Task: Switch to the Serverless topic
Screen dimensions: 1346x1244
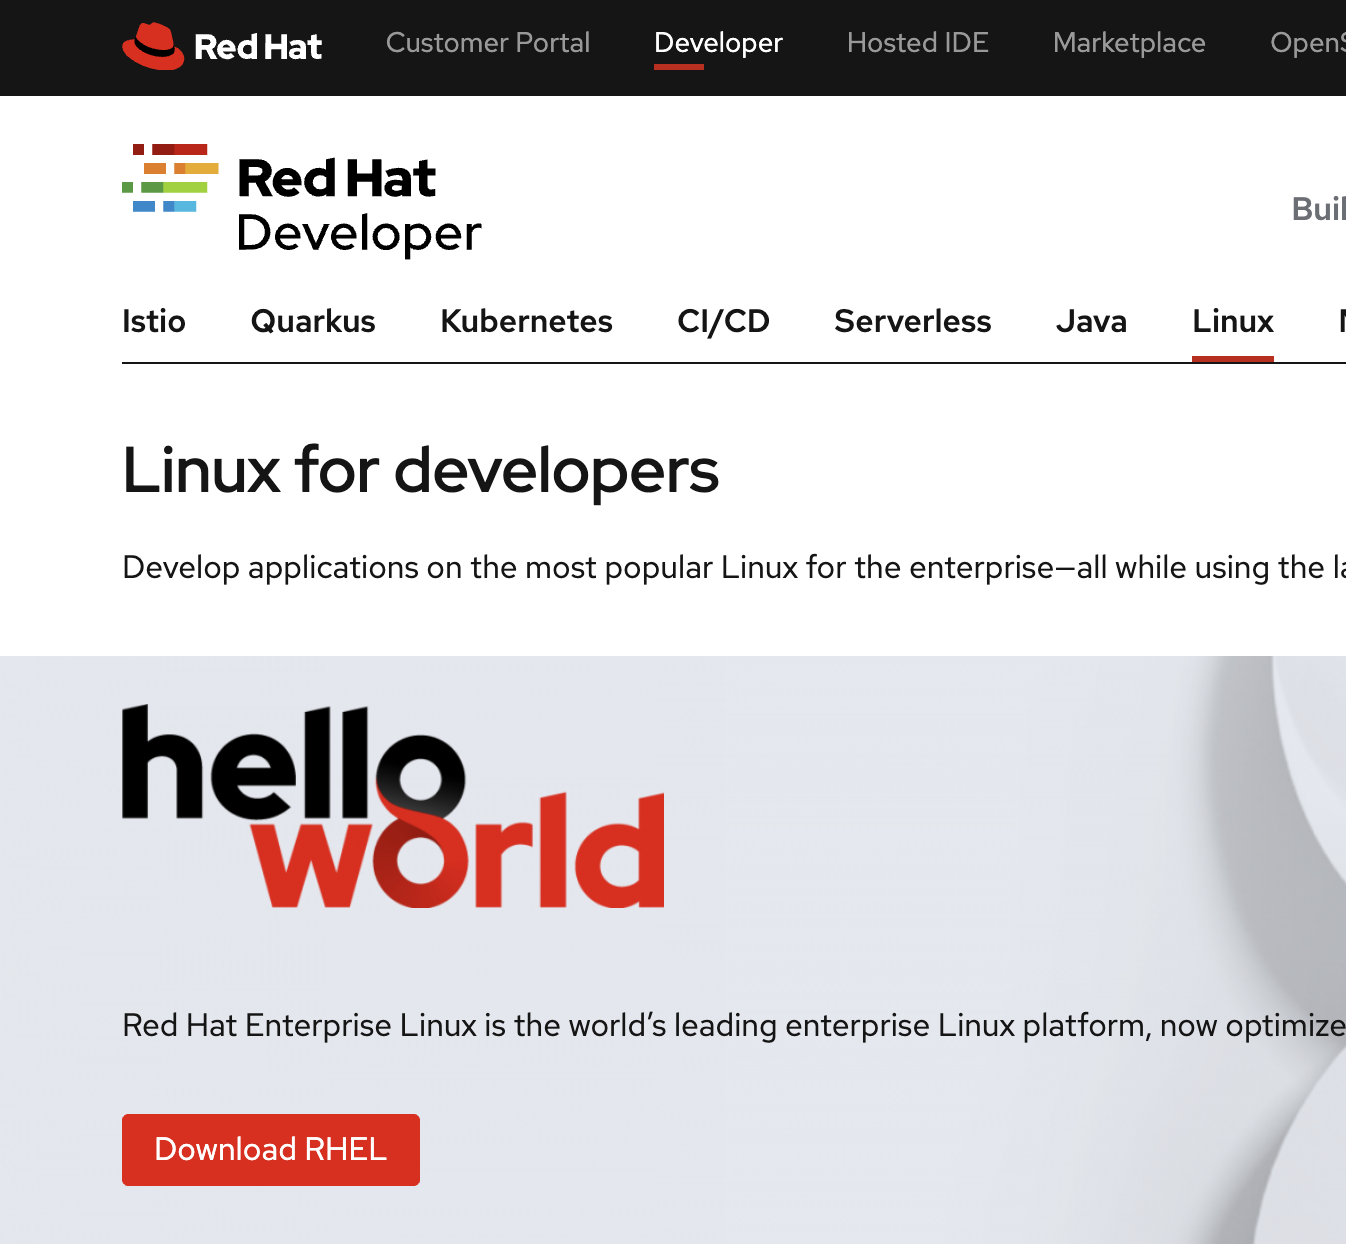Action: click(912, 322)
